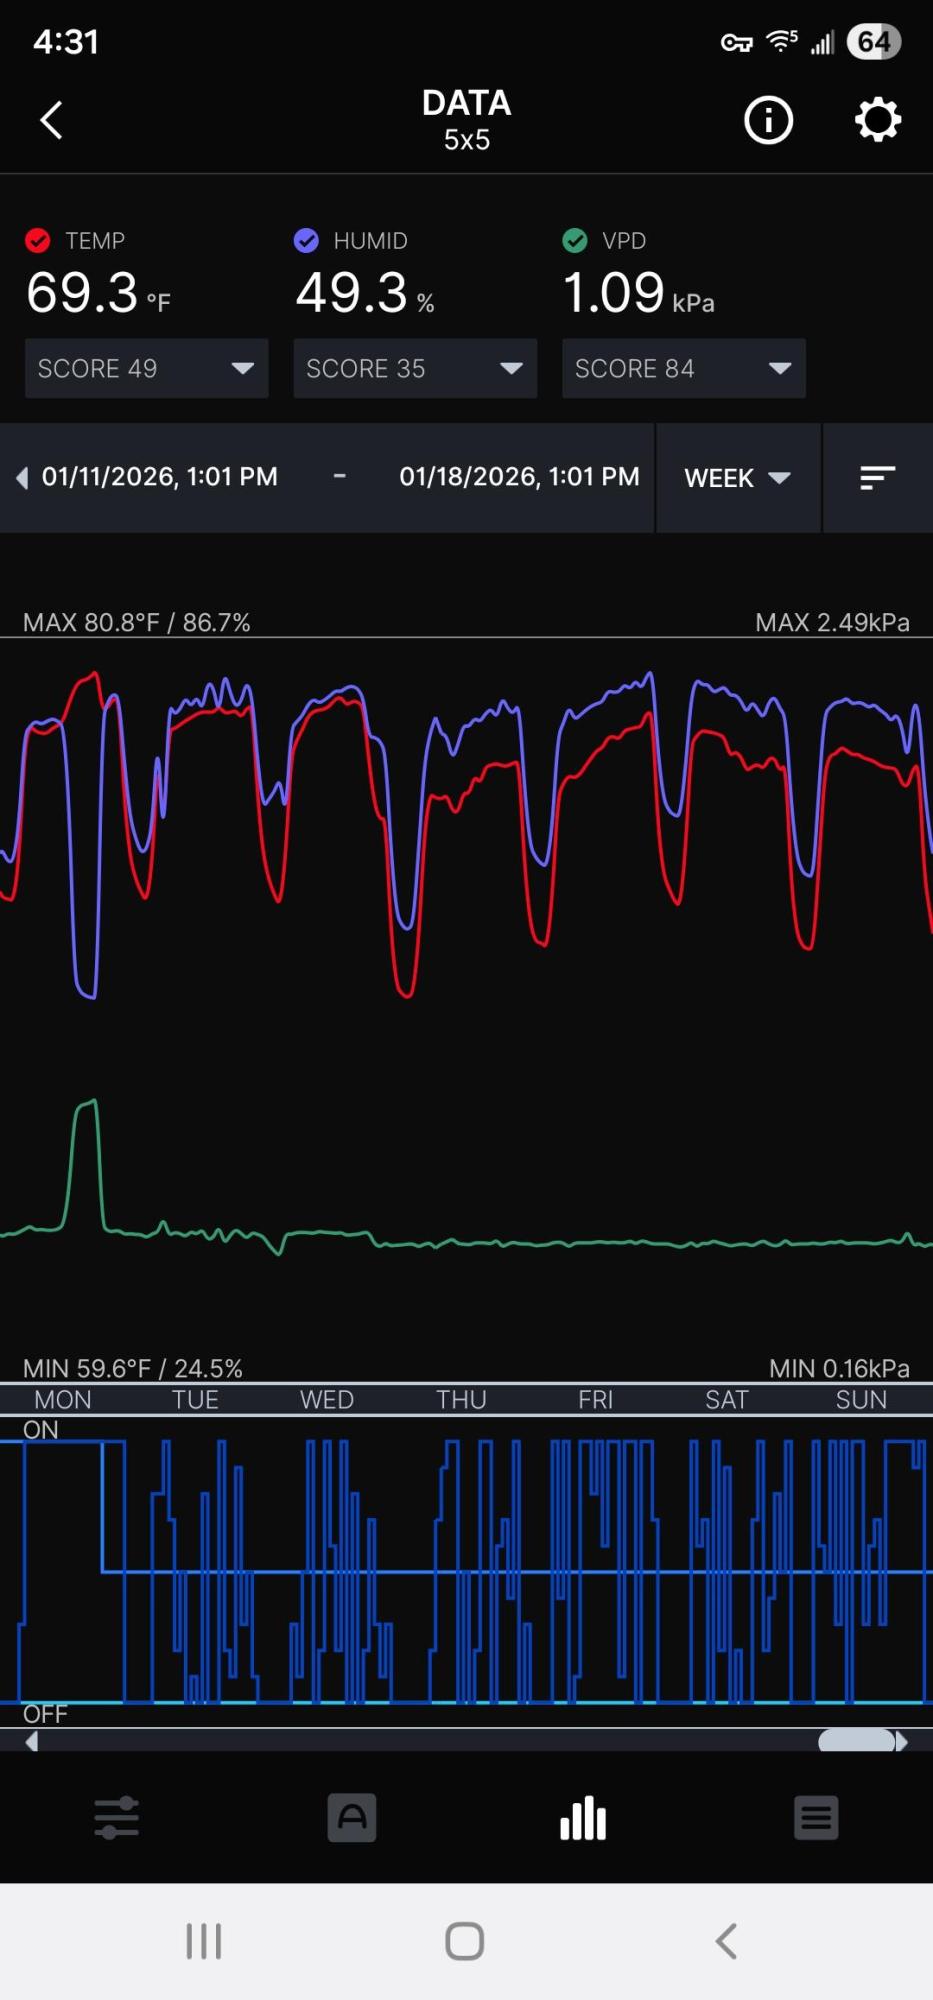Open the info circle icon

(768, 120)
